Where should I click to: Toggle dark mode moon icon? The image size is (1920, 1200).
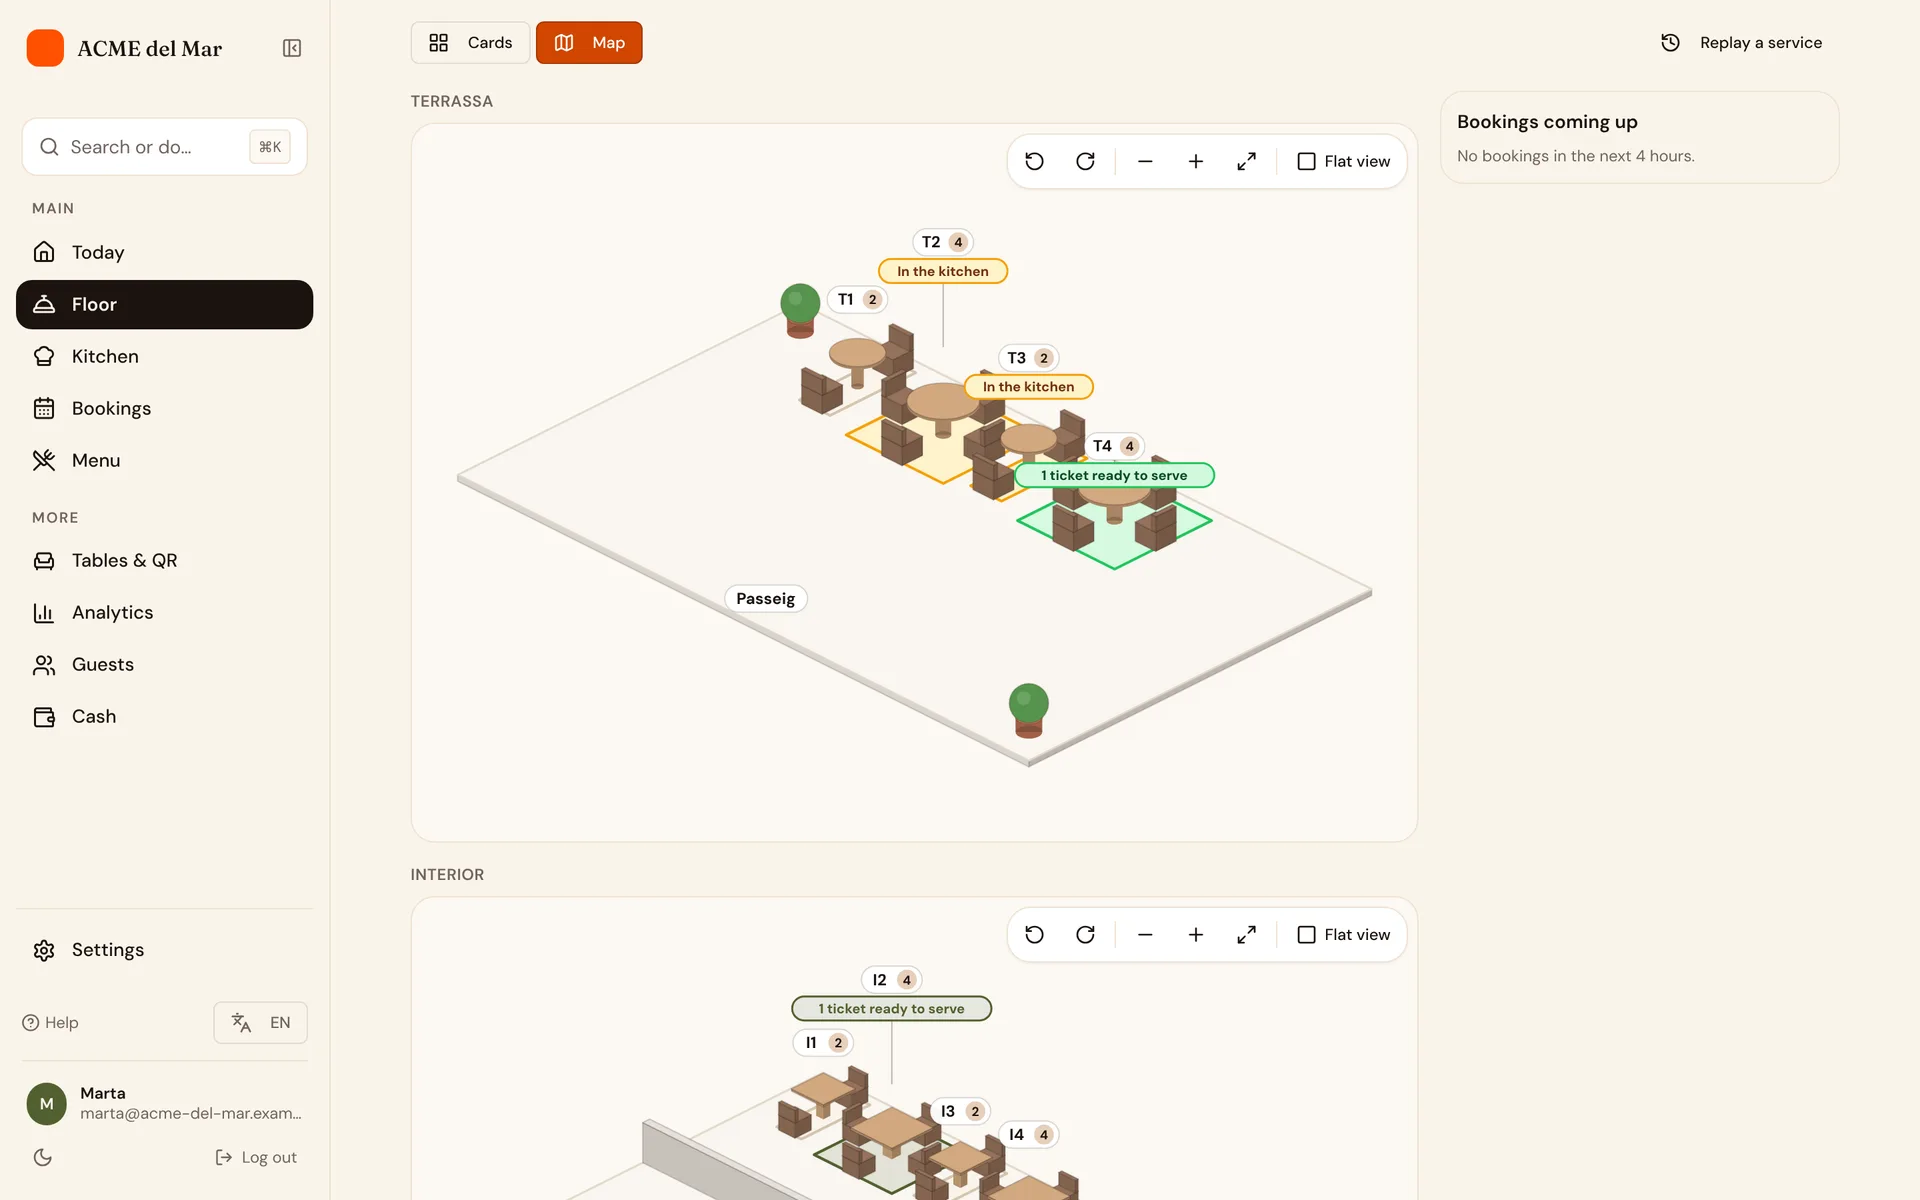42,1157
